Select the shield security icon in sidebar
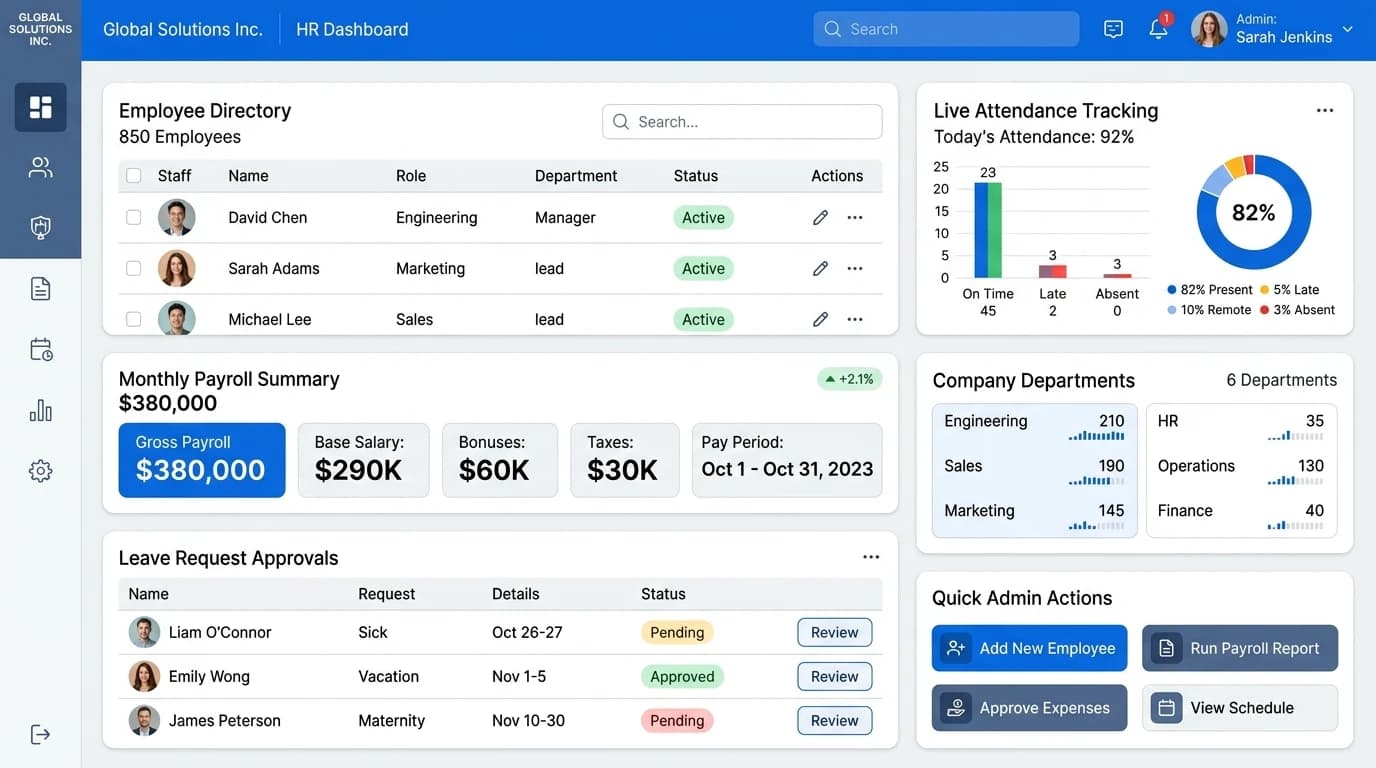The width and height of the screenshot is (1376, 768). (41, 228)
